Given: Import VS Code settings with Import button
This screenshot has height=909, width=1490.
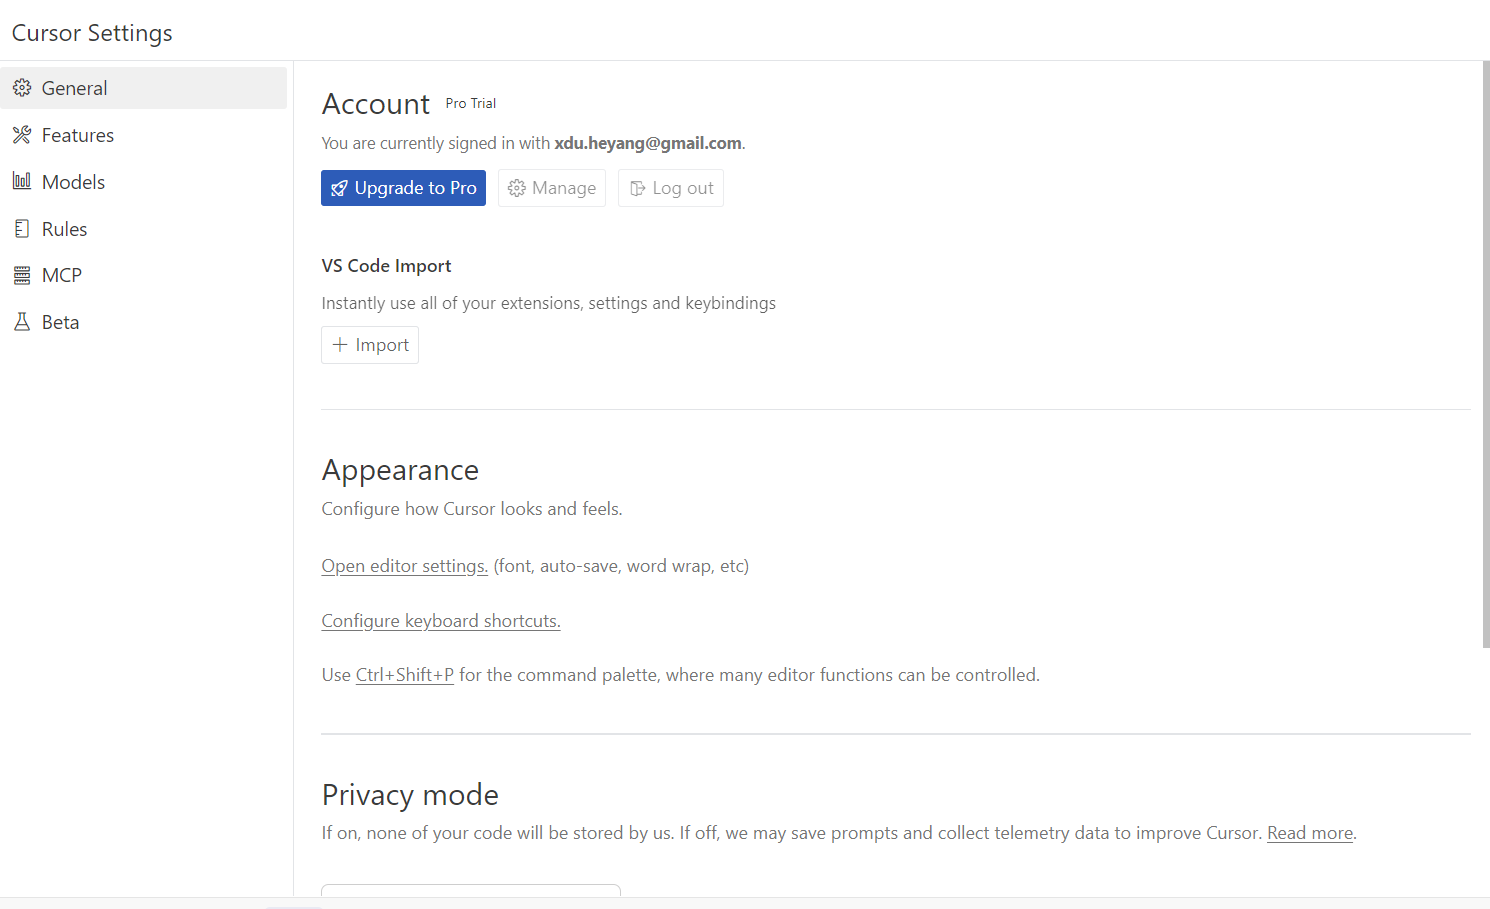Looking at the screenshot, I should click(x=370, y=345).
